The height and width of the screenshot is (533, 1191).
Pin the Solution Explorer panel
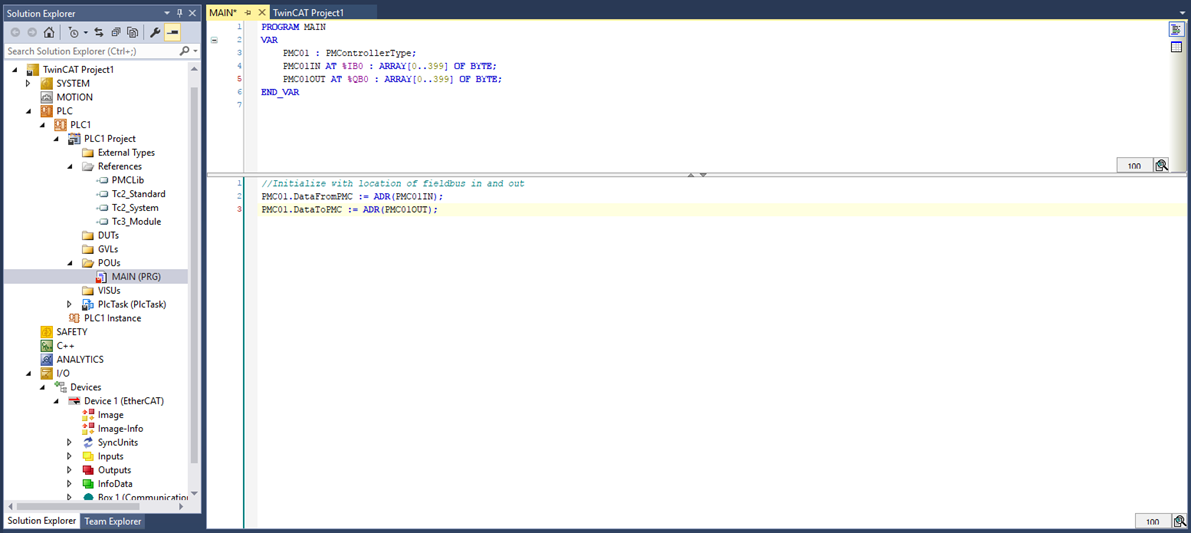(x=179, y=13)
